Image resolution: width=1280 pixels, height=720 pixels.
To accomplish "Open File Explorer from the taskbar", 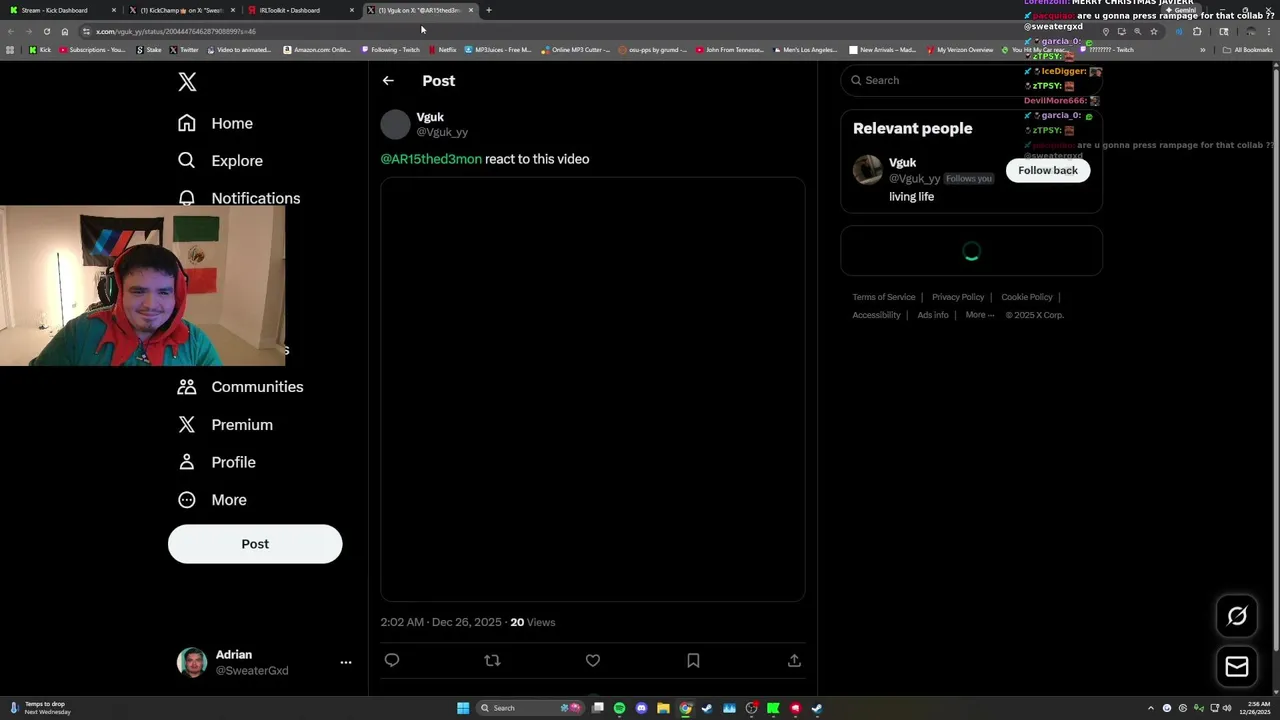I will tap(663, 708).
